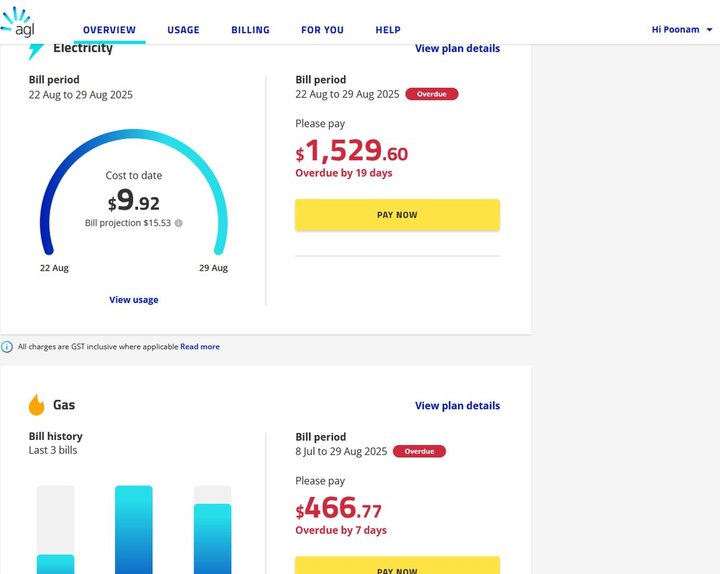
Task: View electricity plan details
Action: 457,49
